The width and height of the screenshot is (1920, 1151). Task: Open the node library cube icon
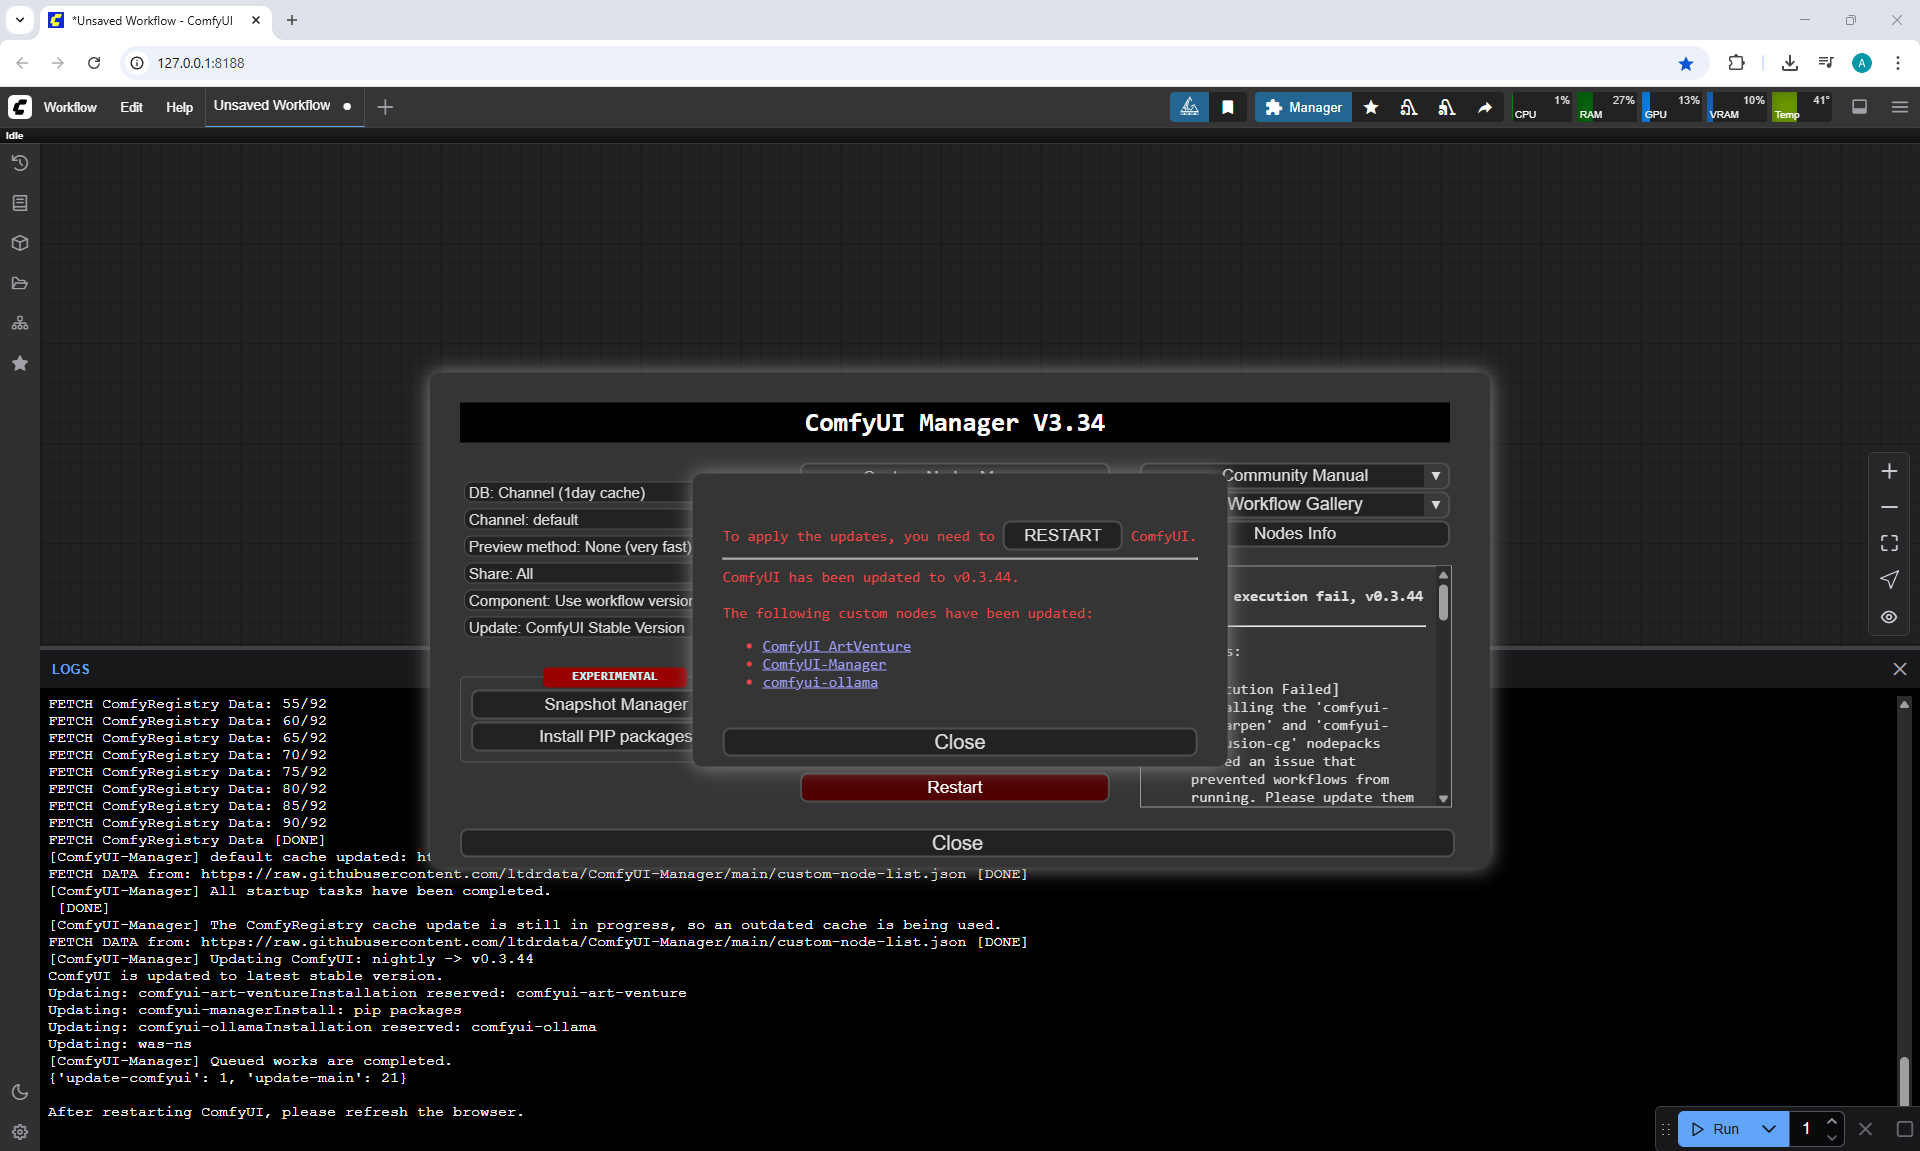pyautogui.click(x=19, y=243)
